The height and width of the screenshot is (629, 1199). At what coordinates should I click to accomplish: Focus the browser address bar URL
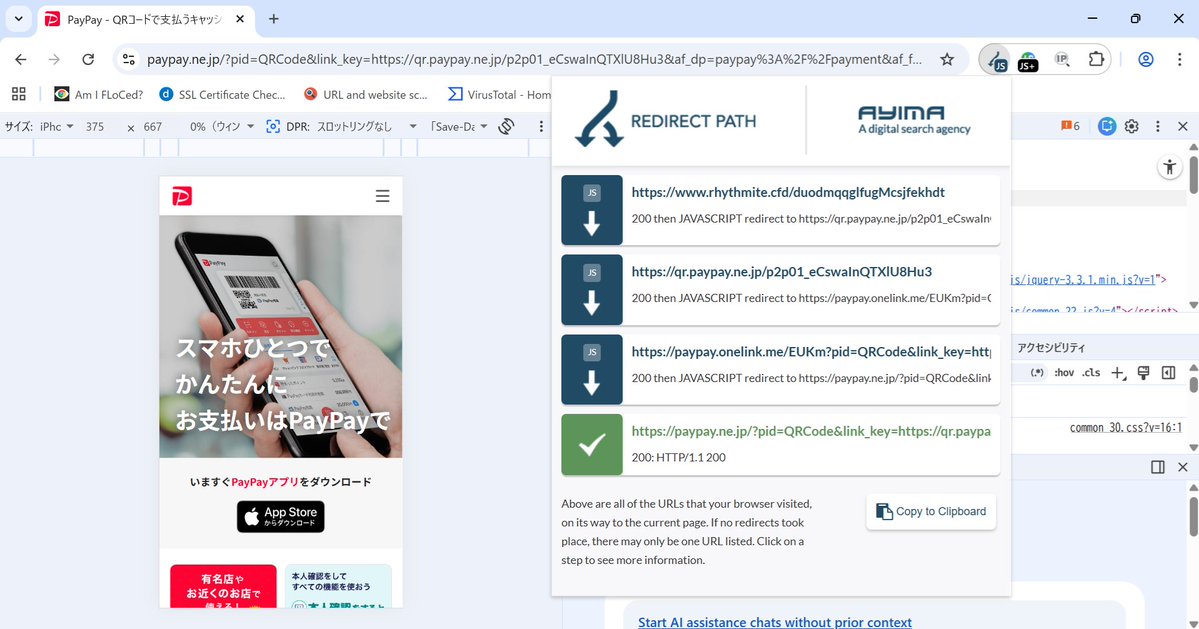click(534, 59)
